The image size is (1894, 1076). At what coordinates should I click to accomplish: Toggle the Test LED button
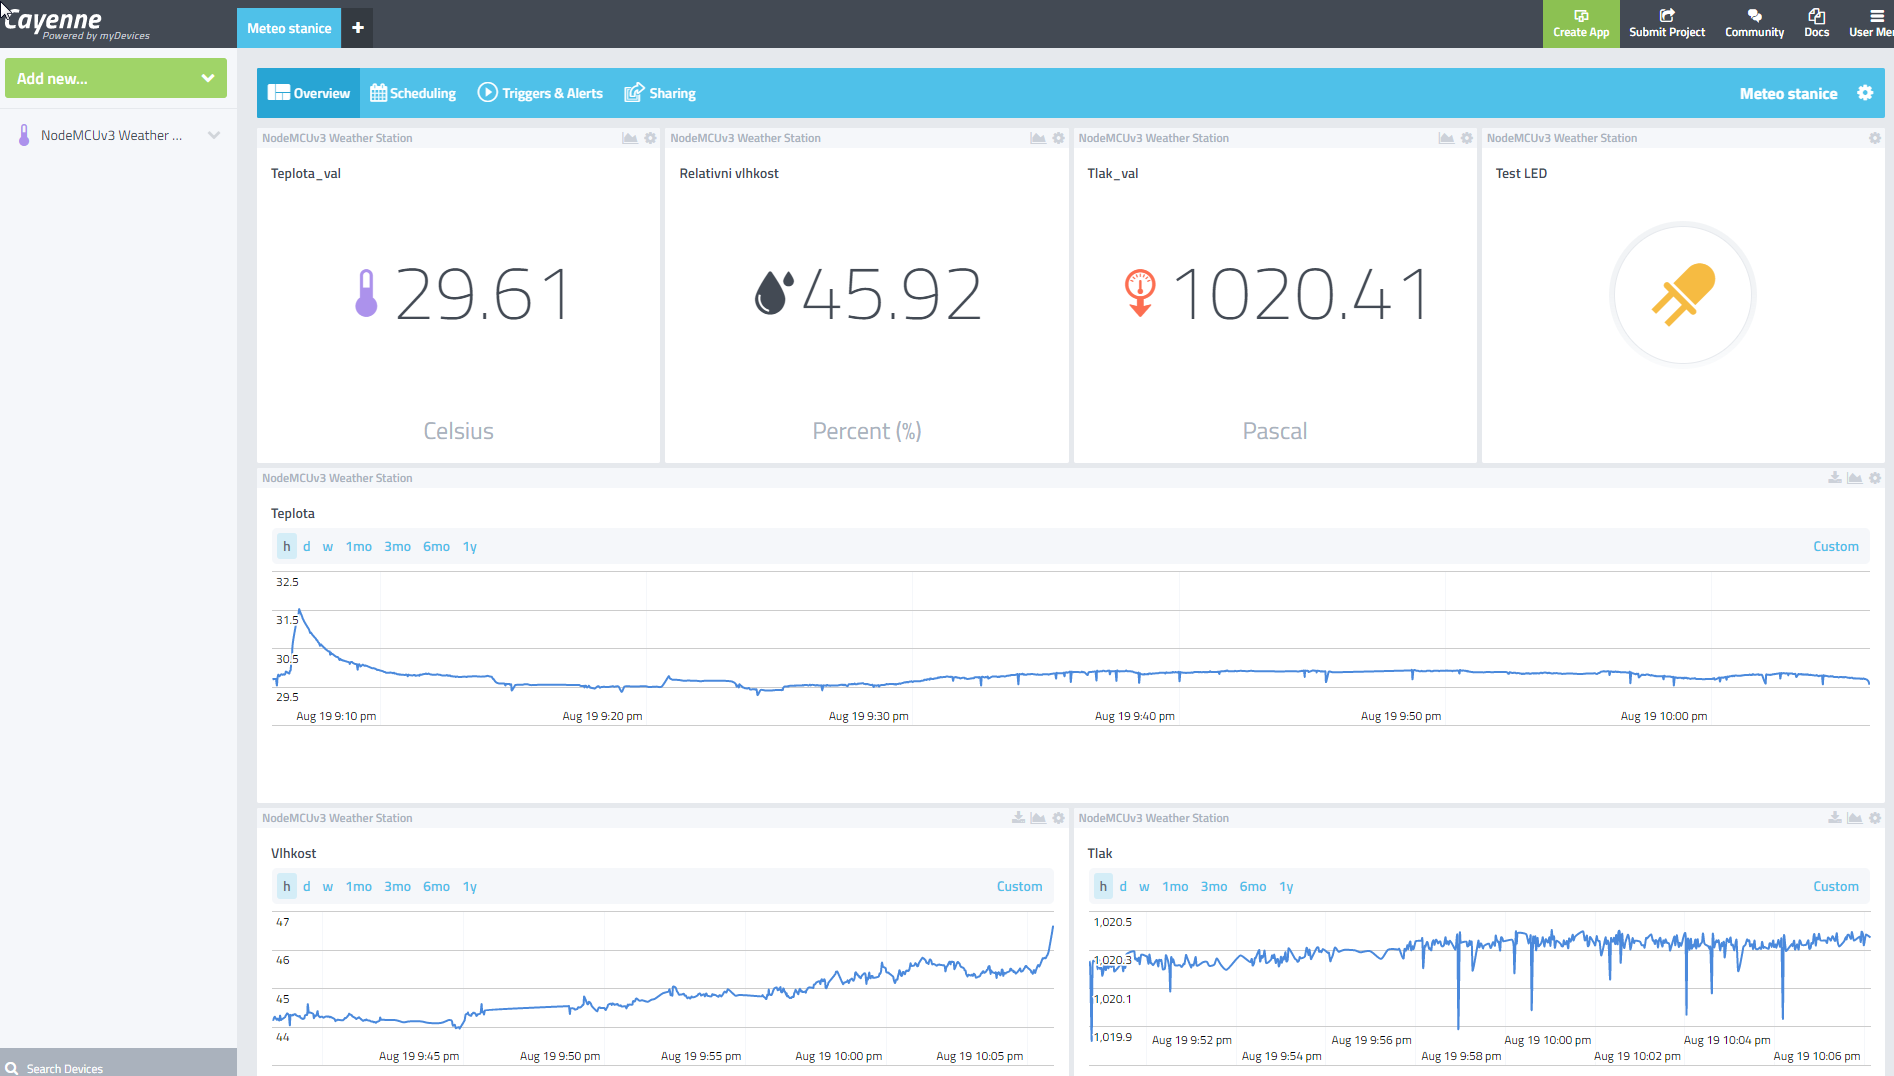click(x=1683, y=295)
